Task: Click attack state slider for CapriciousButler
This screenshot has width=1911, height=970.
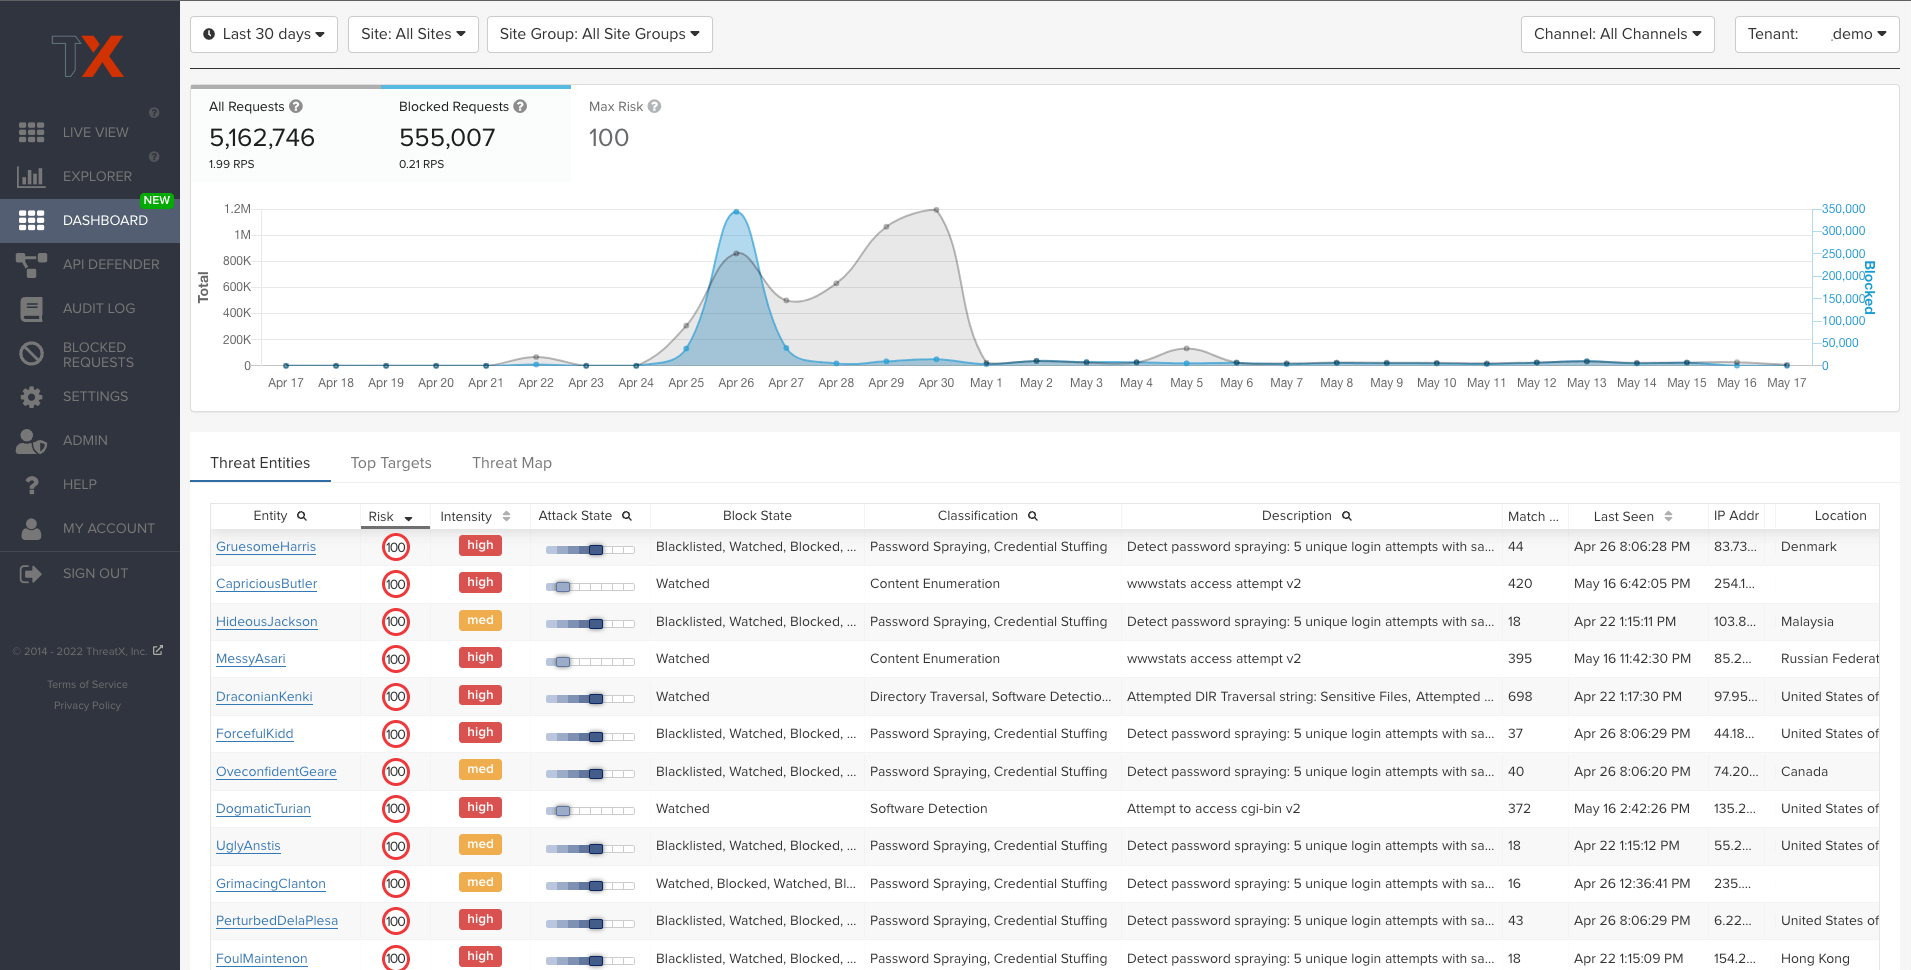Action: tap(590, 586)
